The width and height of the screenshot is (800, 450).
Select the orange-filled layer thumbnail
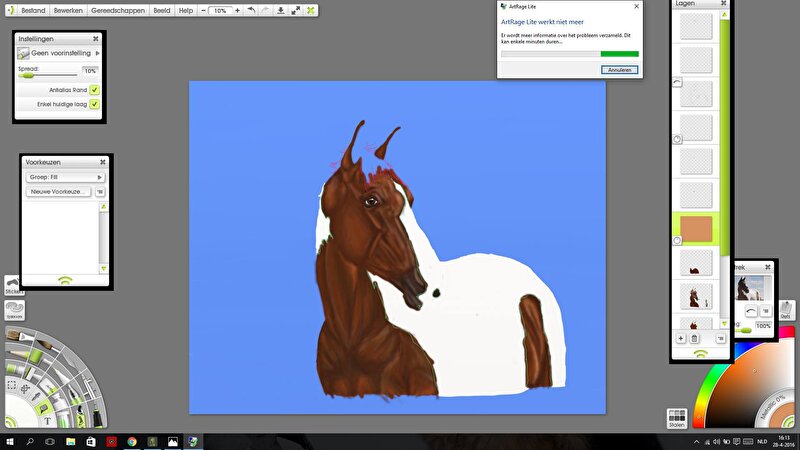click(695, 227)
